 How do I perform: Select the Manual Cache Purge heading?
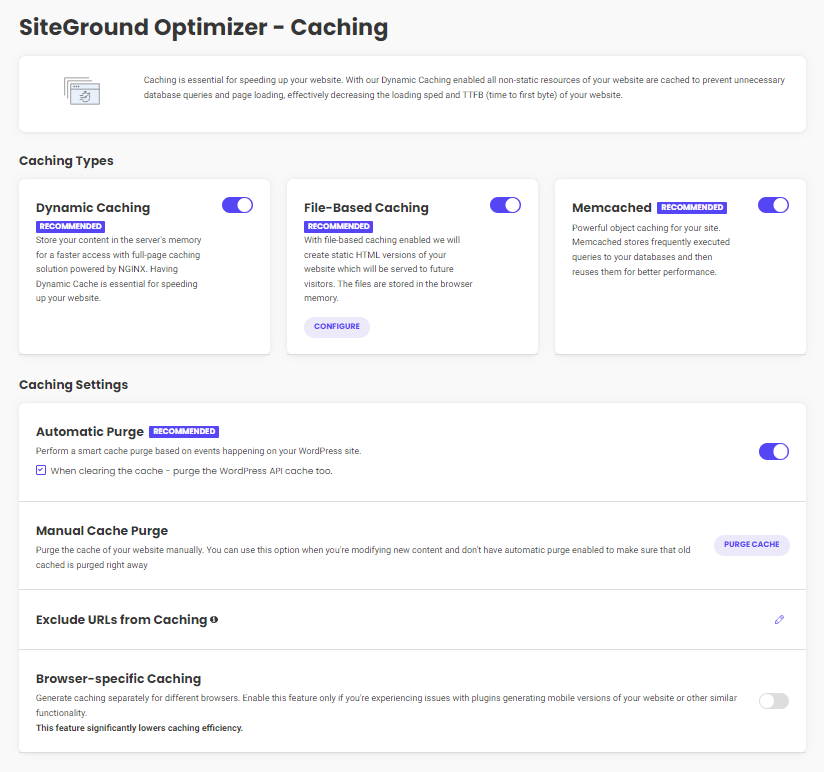[x=103, y=530]
